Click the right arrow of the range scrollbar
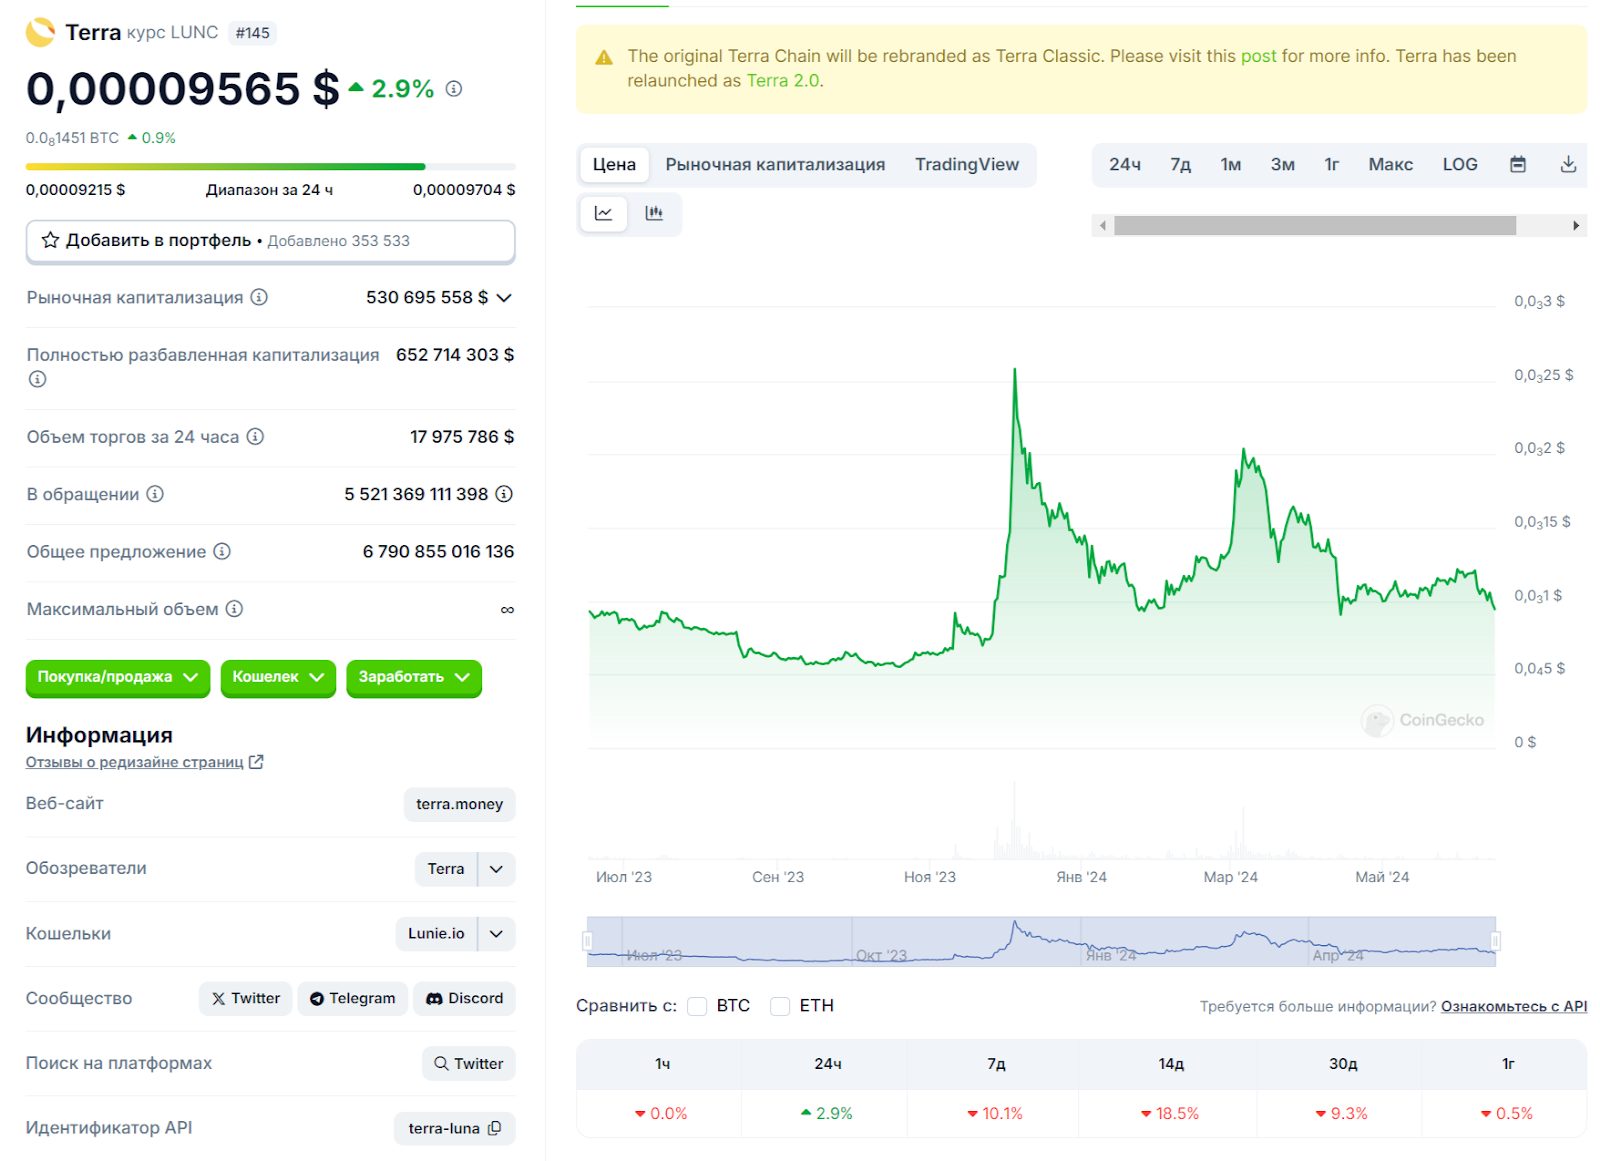This screenshot has height=1161, width=1600. click(x=1576, y=226)
